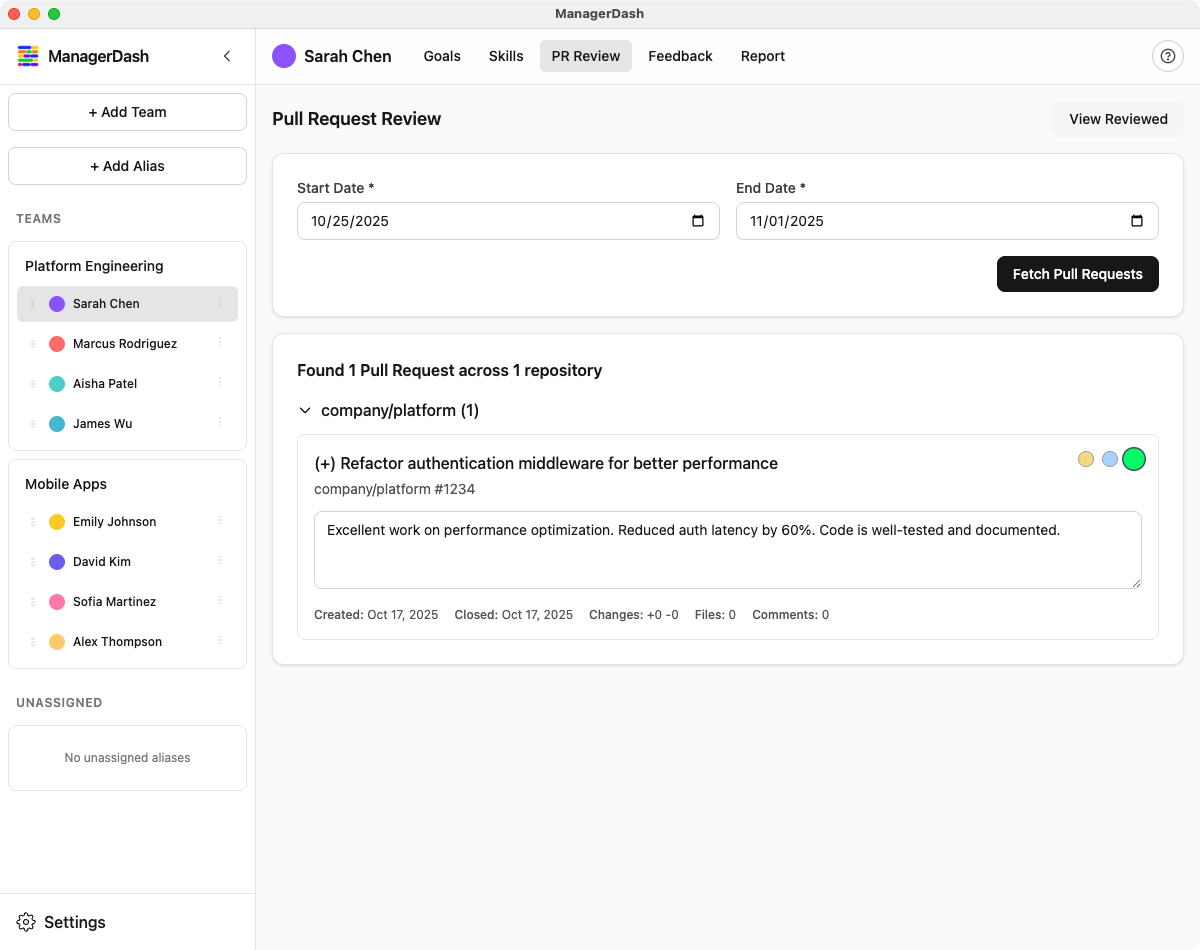Viewport: 1200px width, 950px height.
Task: Click the View Reviewed button
Action: pyautogui.click(x=1117, y=119)
